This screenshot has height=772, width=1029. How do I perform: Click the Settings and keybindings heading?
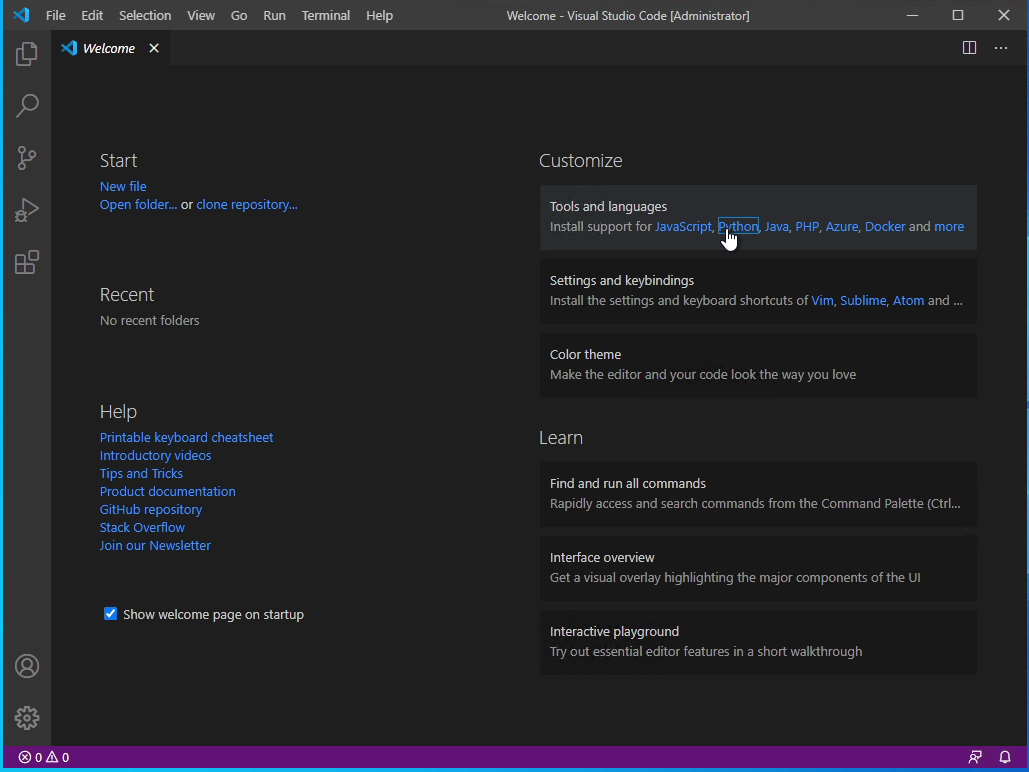[621, 280]
